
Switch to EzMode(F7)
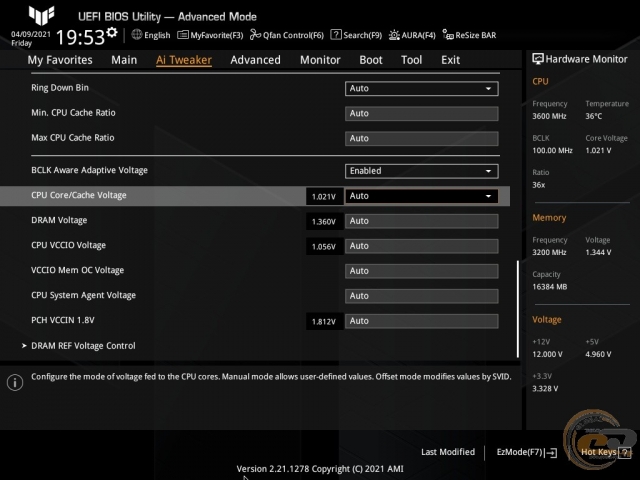pyautogui.click(x=520, y=452)
